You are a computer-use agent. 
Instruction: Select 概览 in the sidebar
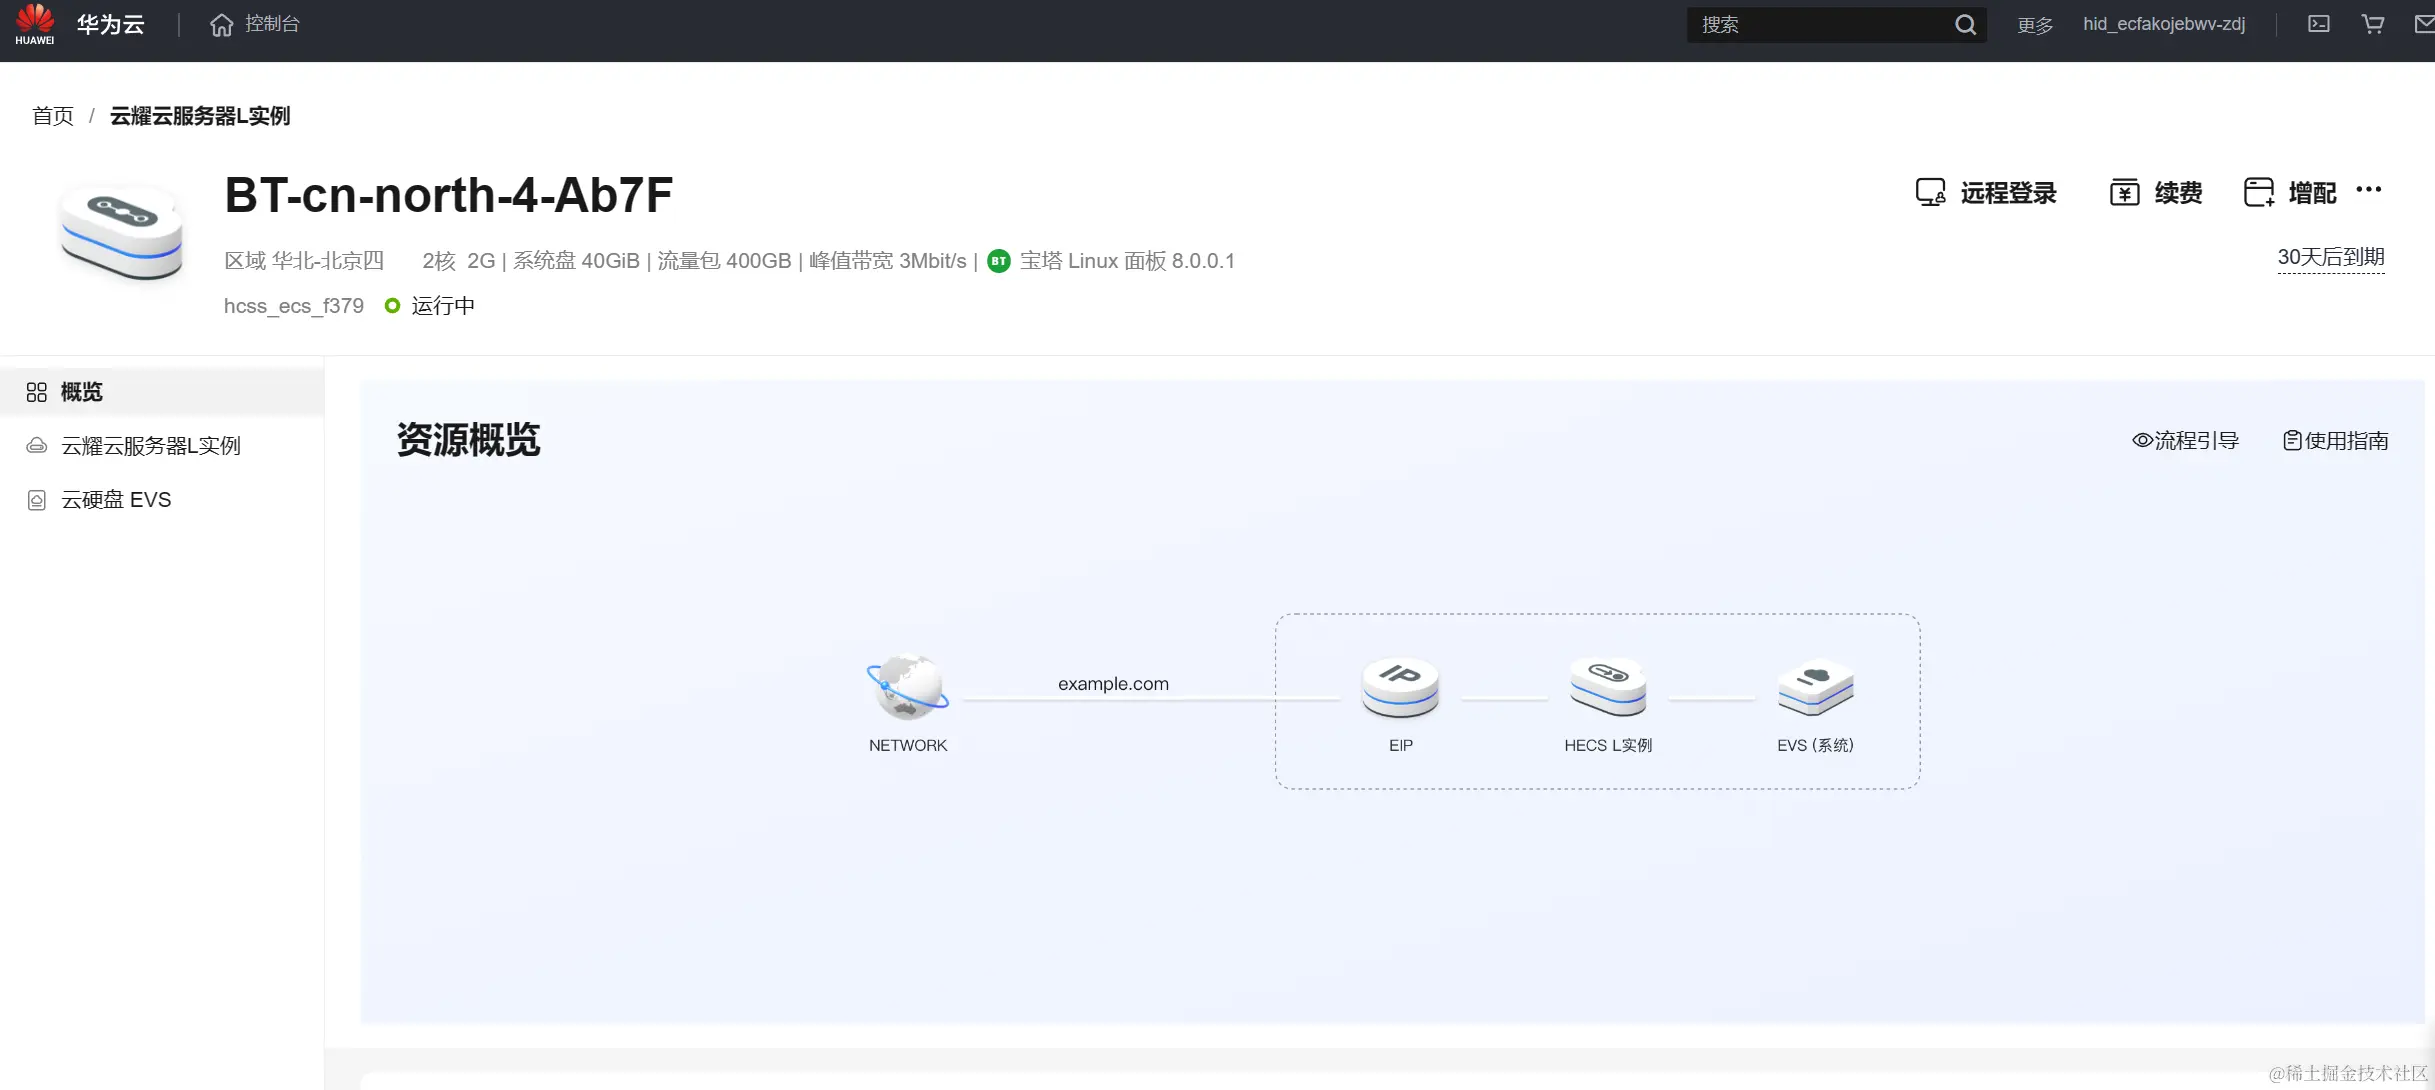point(81,392)
